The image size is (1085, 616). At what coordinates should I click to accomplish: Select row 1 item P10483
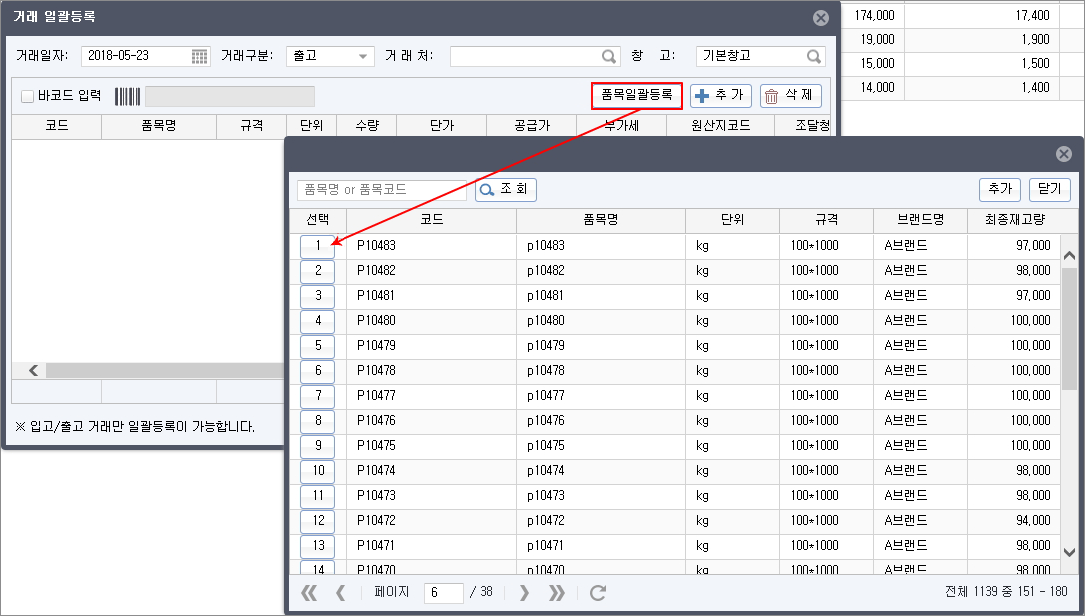318,246
